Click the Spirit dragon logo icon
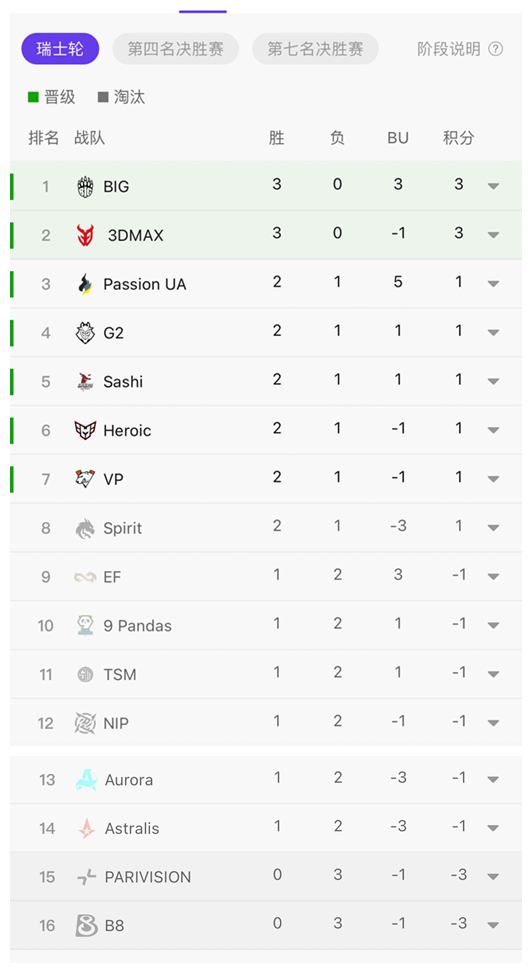The width and height of the screenshot is (532, 973). click(x=85, y=528)
